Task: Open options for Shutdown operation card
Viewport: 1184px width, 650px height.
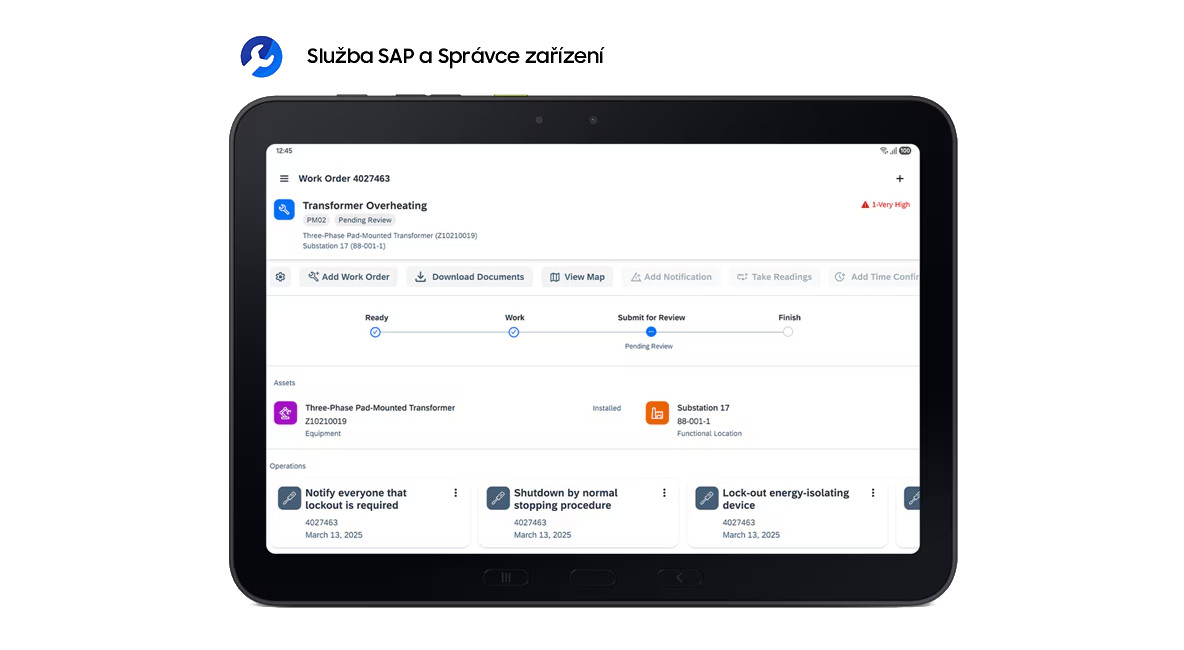Action: coord(664,493)
